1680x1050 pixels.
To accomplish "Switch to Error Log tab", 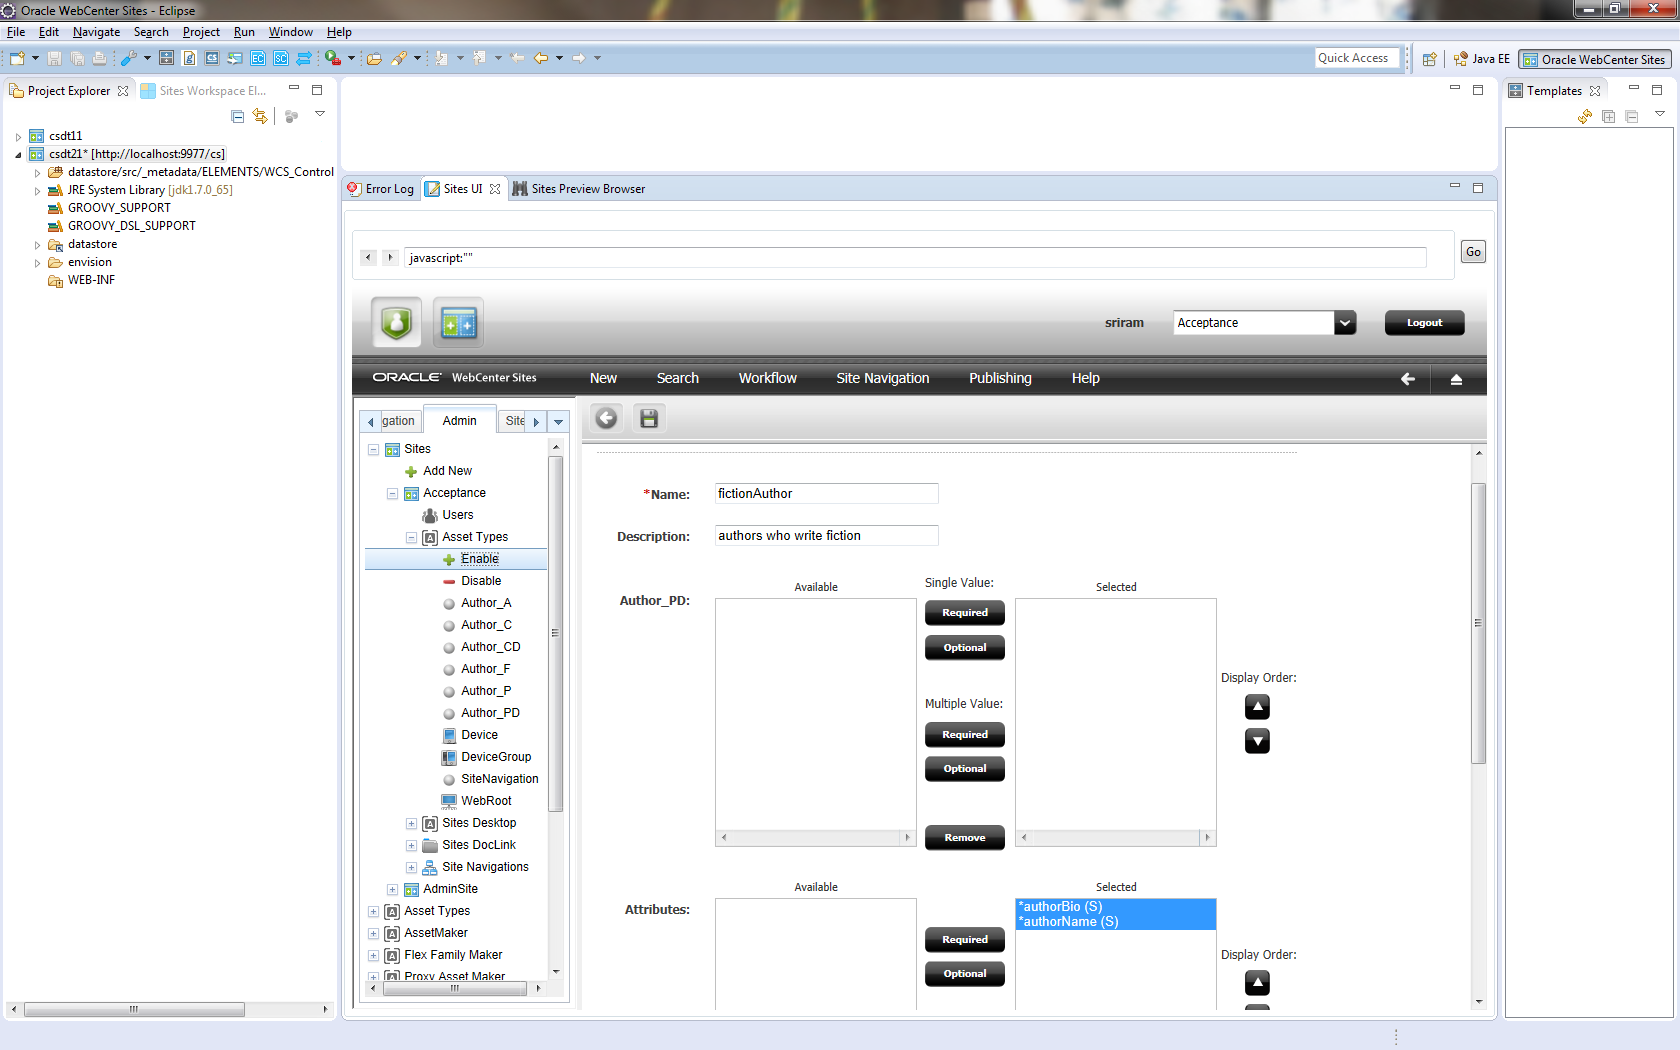I will click(381, 189).
